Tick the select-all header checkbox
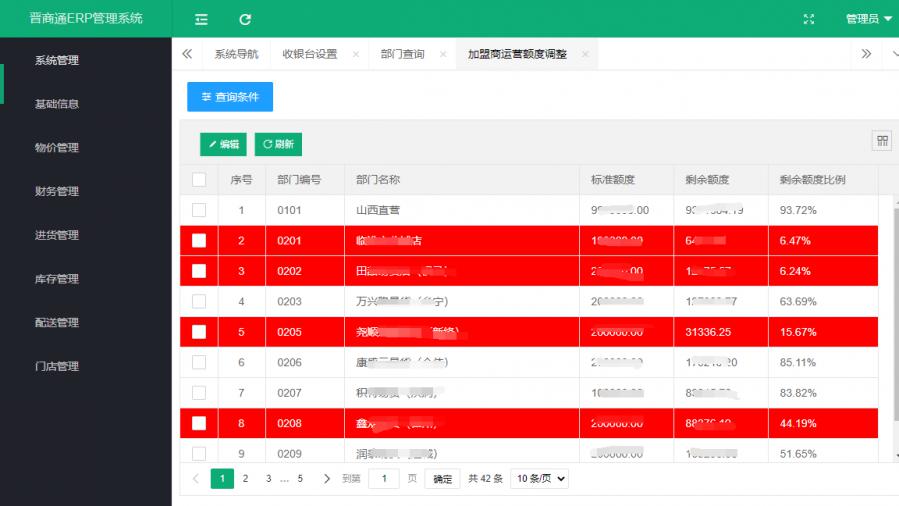899x506 pixels. point(199,180)
